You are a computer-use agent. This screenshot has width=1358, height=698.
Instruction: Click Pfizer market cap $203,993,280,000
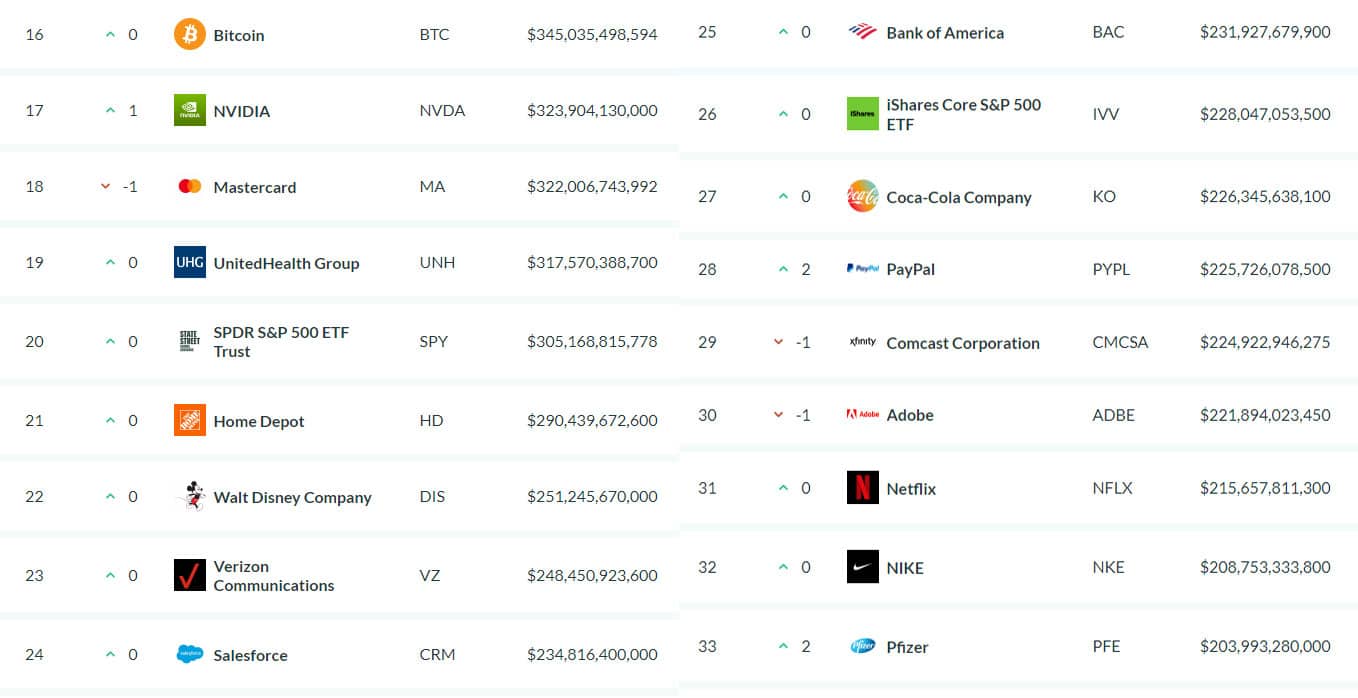click(1265, 646)
